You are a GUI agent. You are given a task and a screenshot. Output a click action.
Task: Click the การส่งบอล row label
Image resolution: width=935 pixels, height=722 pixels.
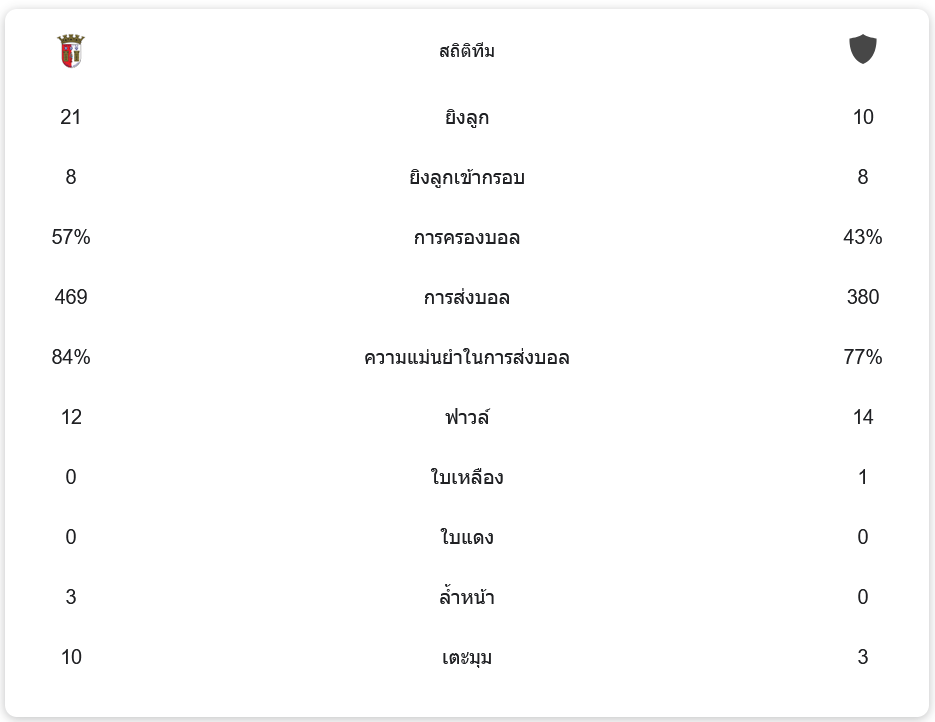coord(467,298)
